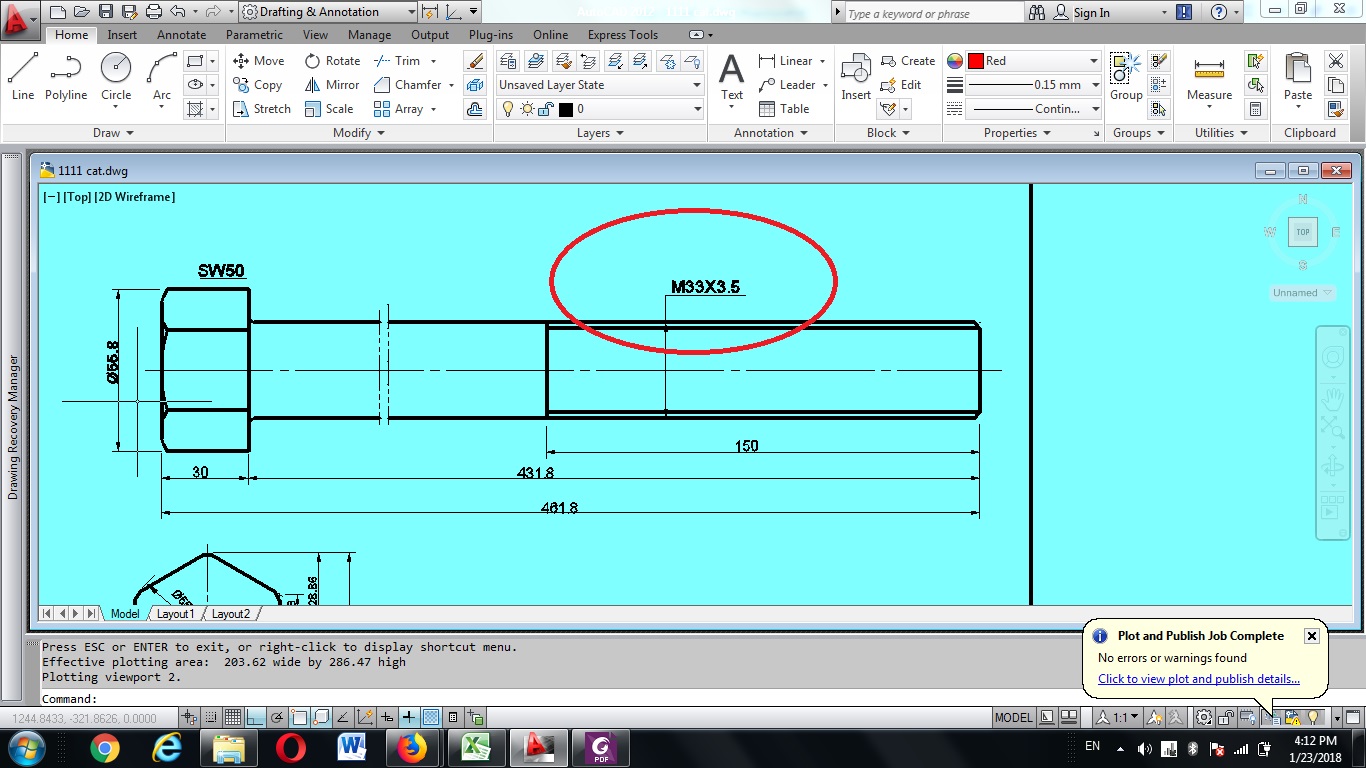Launch the Insert block tool

click(x=856, y=76)
